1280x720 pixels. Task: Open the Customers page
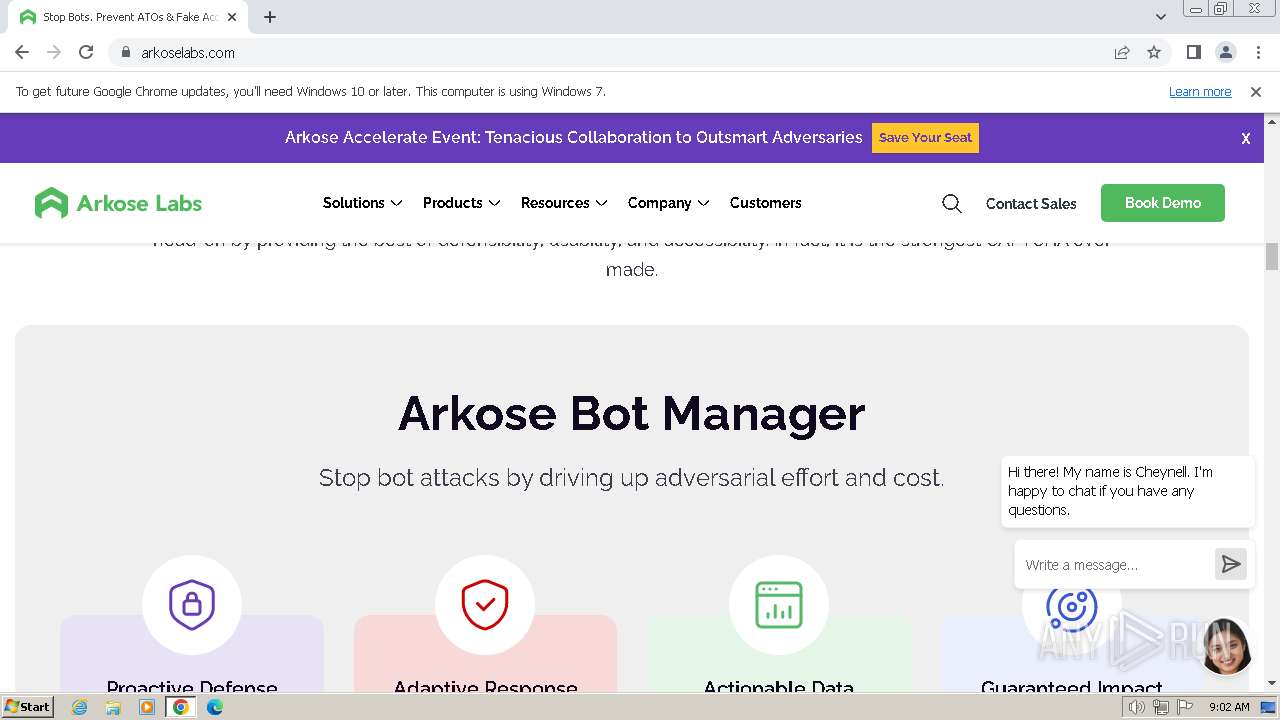point(766,203)
